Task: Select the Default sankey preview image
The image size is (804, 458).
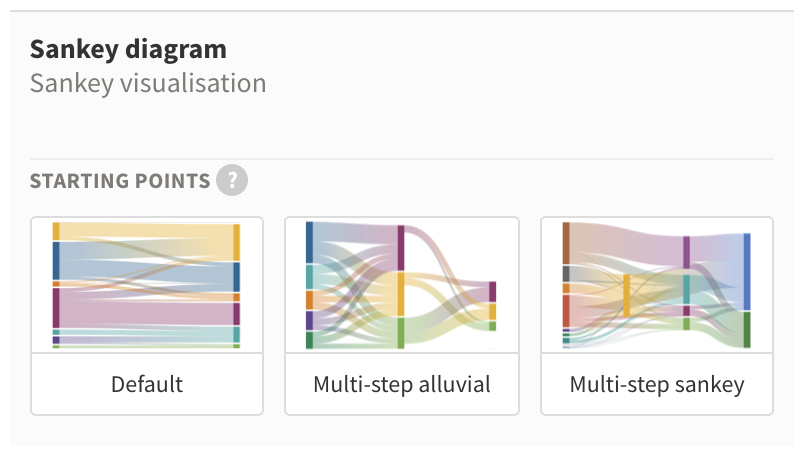Action: pyautogui.click(x=147, y=285)
